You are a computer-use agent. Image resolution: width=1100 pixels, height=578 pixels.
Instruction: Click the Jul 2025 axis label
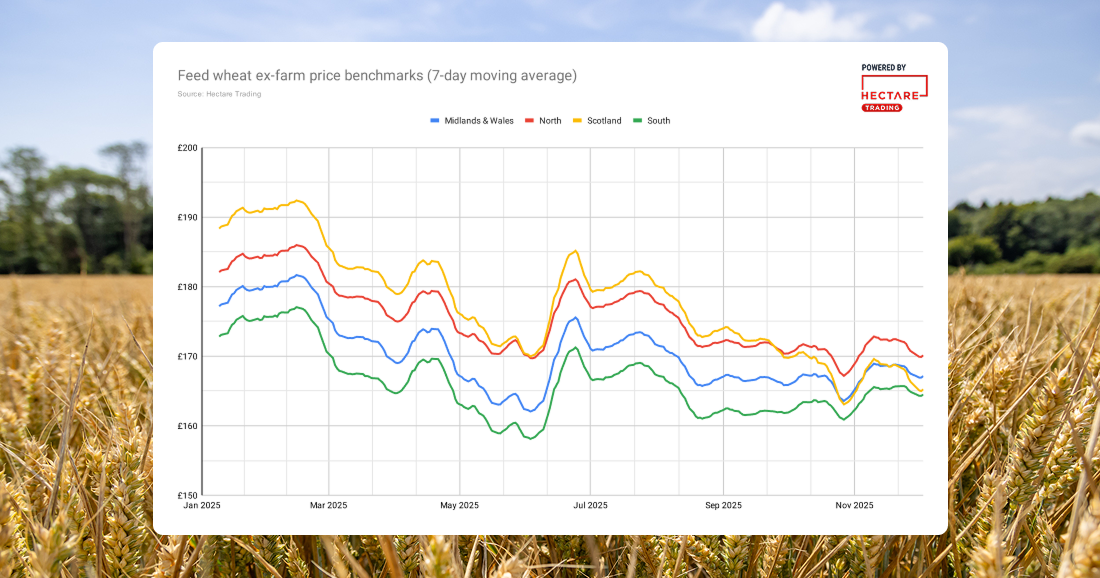pyautogui.click(x=590, y=505)
